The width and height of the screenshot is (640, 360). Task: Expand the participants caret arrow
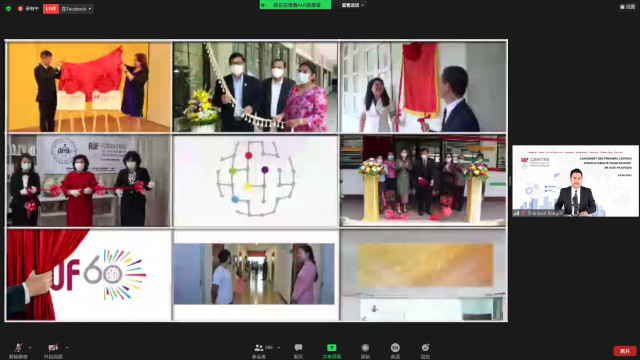pos(278,348)
